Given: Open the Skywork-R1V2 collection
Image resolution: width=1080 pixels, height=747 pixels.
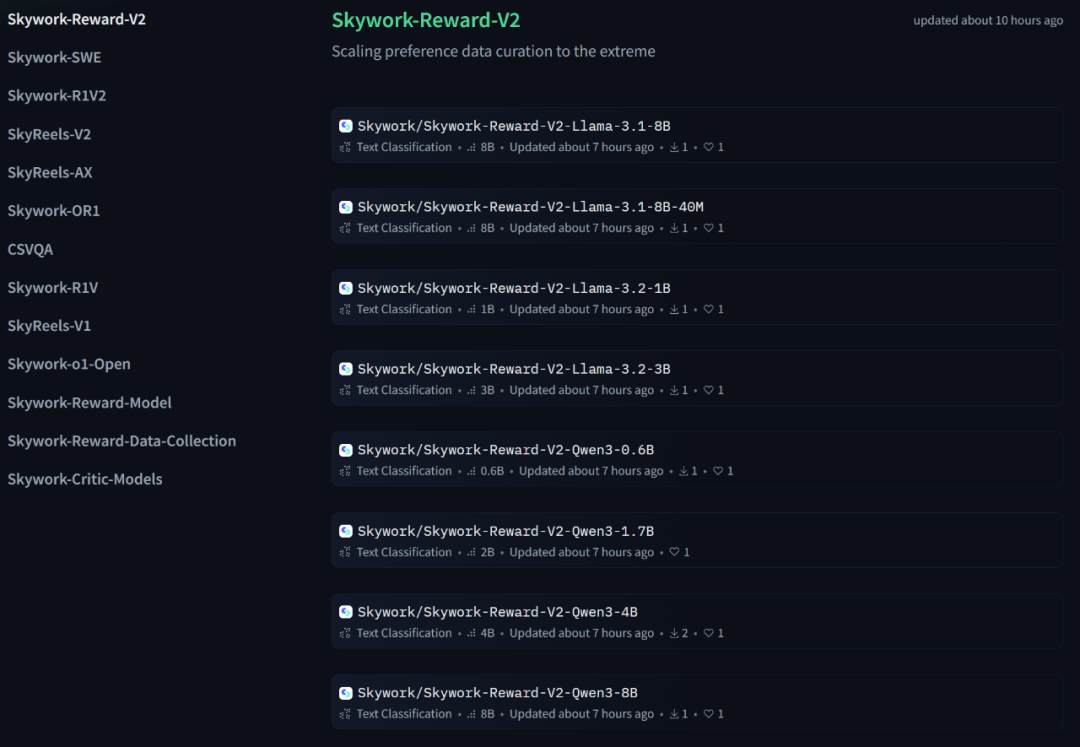Looking at the screenshot, I should click(56, 96).
